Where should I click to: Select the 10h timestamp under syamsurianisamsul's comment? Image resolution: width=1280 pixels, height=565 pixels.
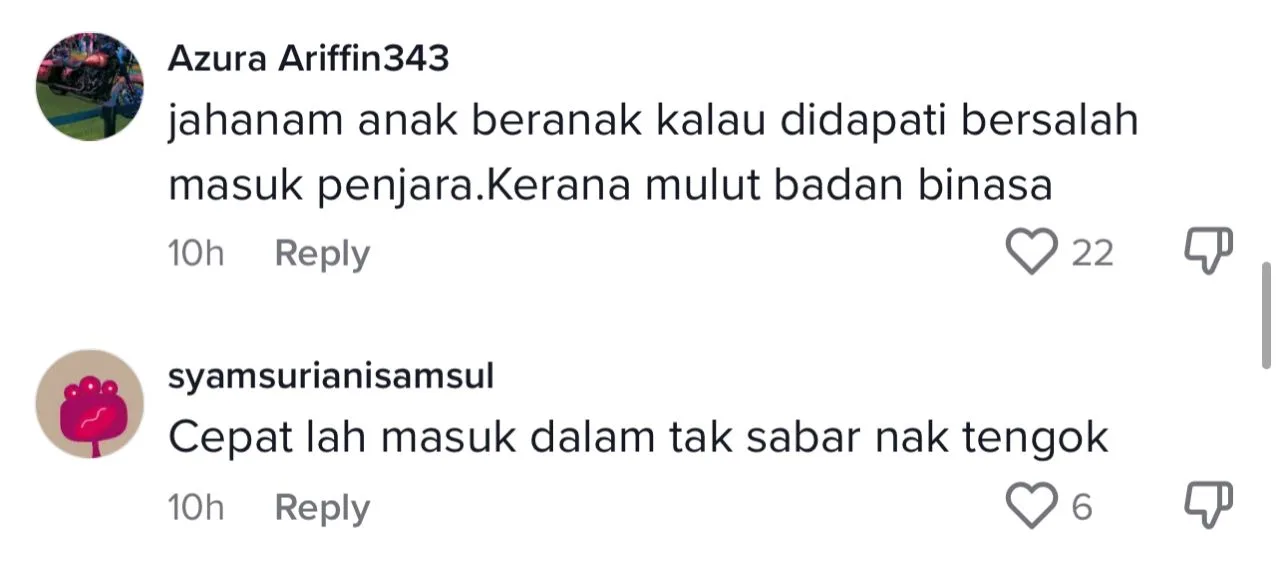(x=196, y=509)
